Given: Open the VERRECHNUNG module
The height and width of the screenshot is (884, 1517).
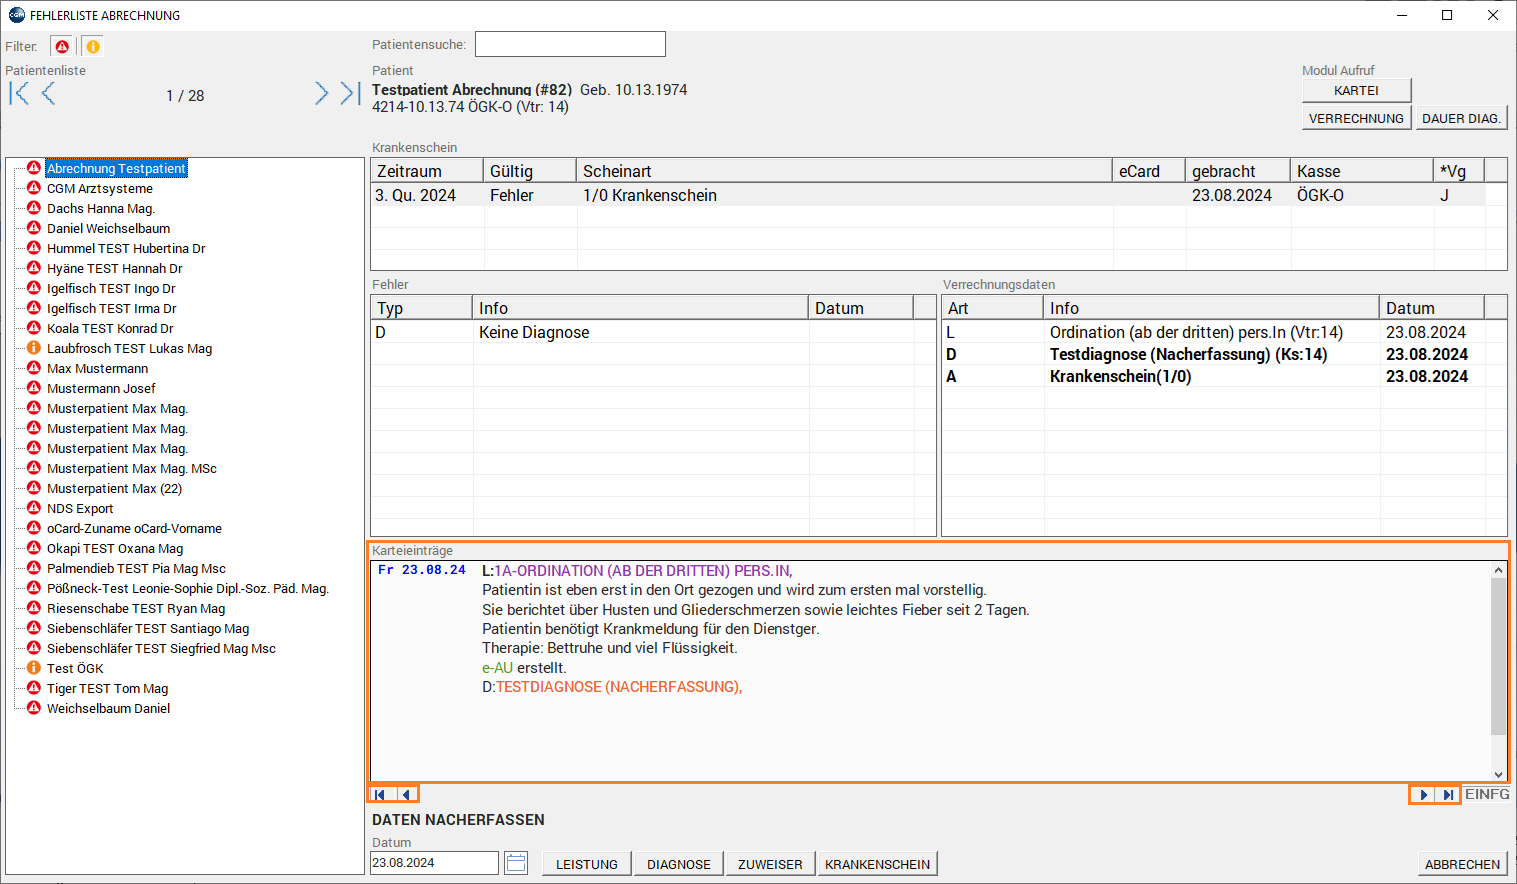Looking at the screenshot, I should [x=1356, y=119].
